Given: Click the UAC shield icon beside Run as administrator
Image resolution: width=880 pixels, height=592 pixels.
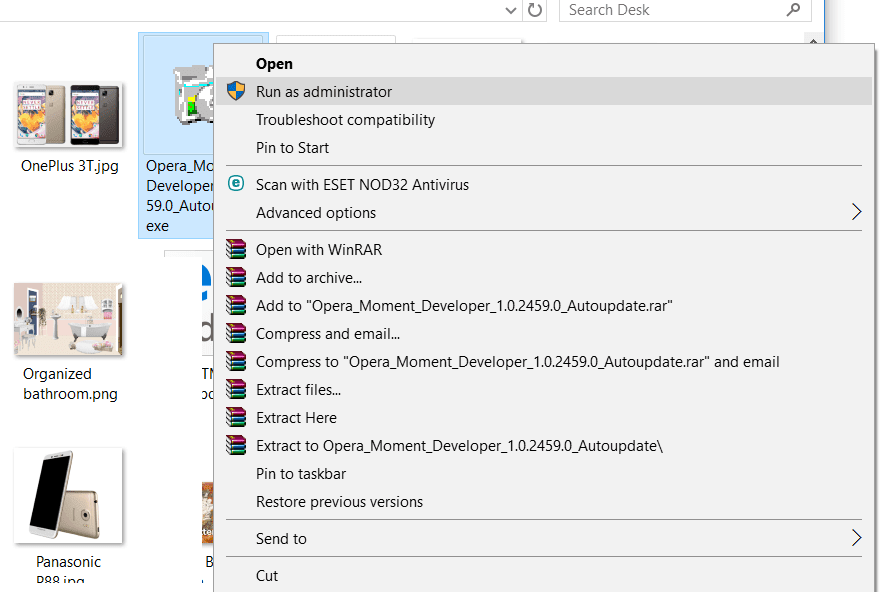Looking at the screenshot, I should coord(236,91).
